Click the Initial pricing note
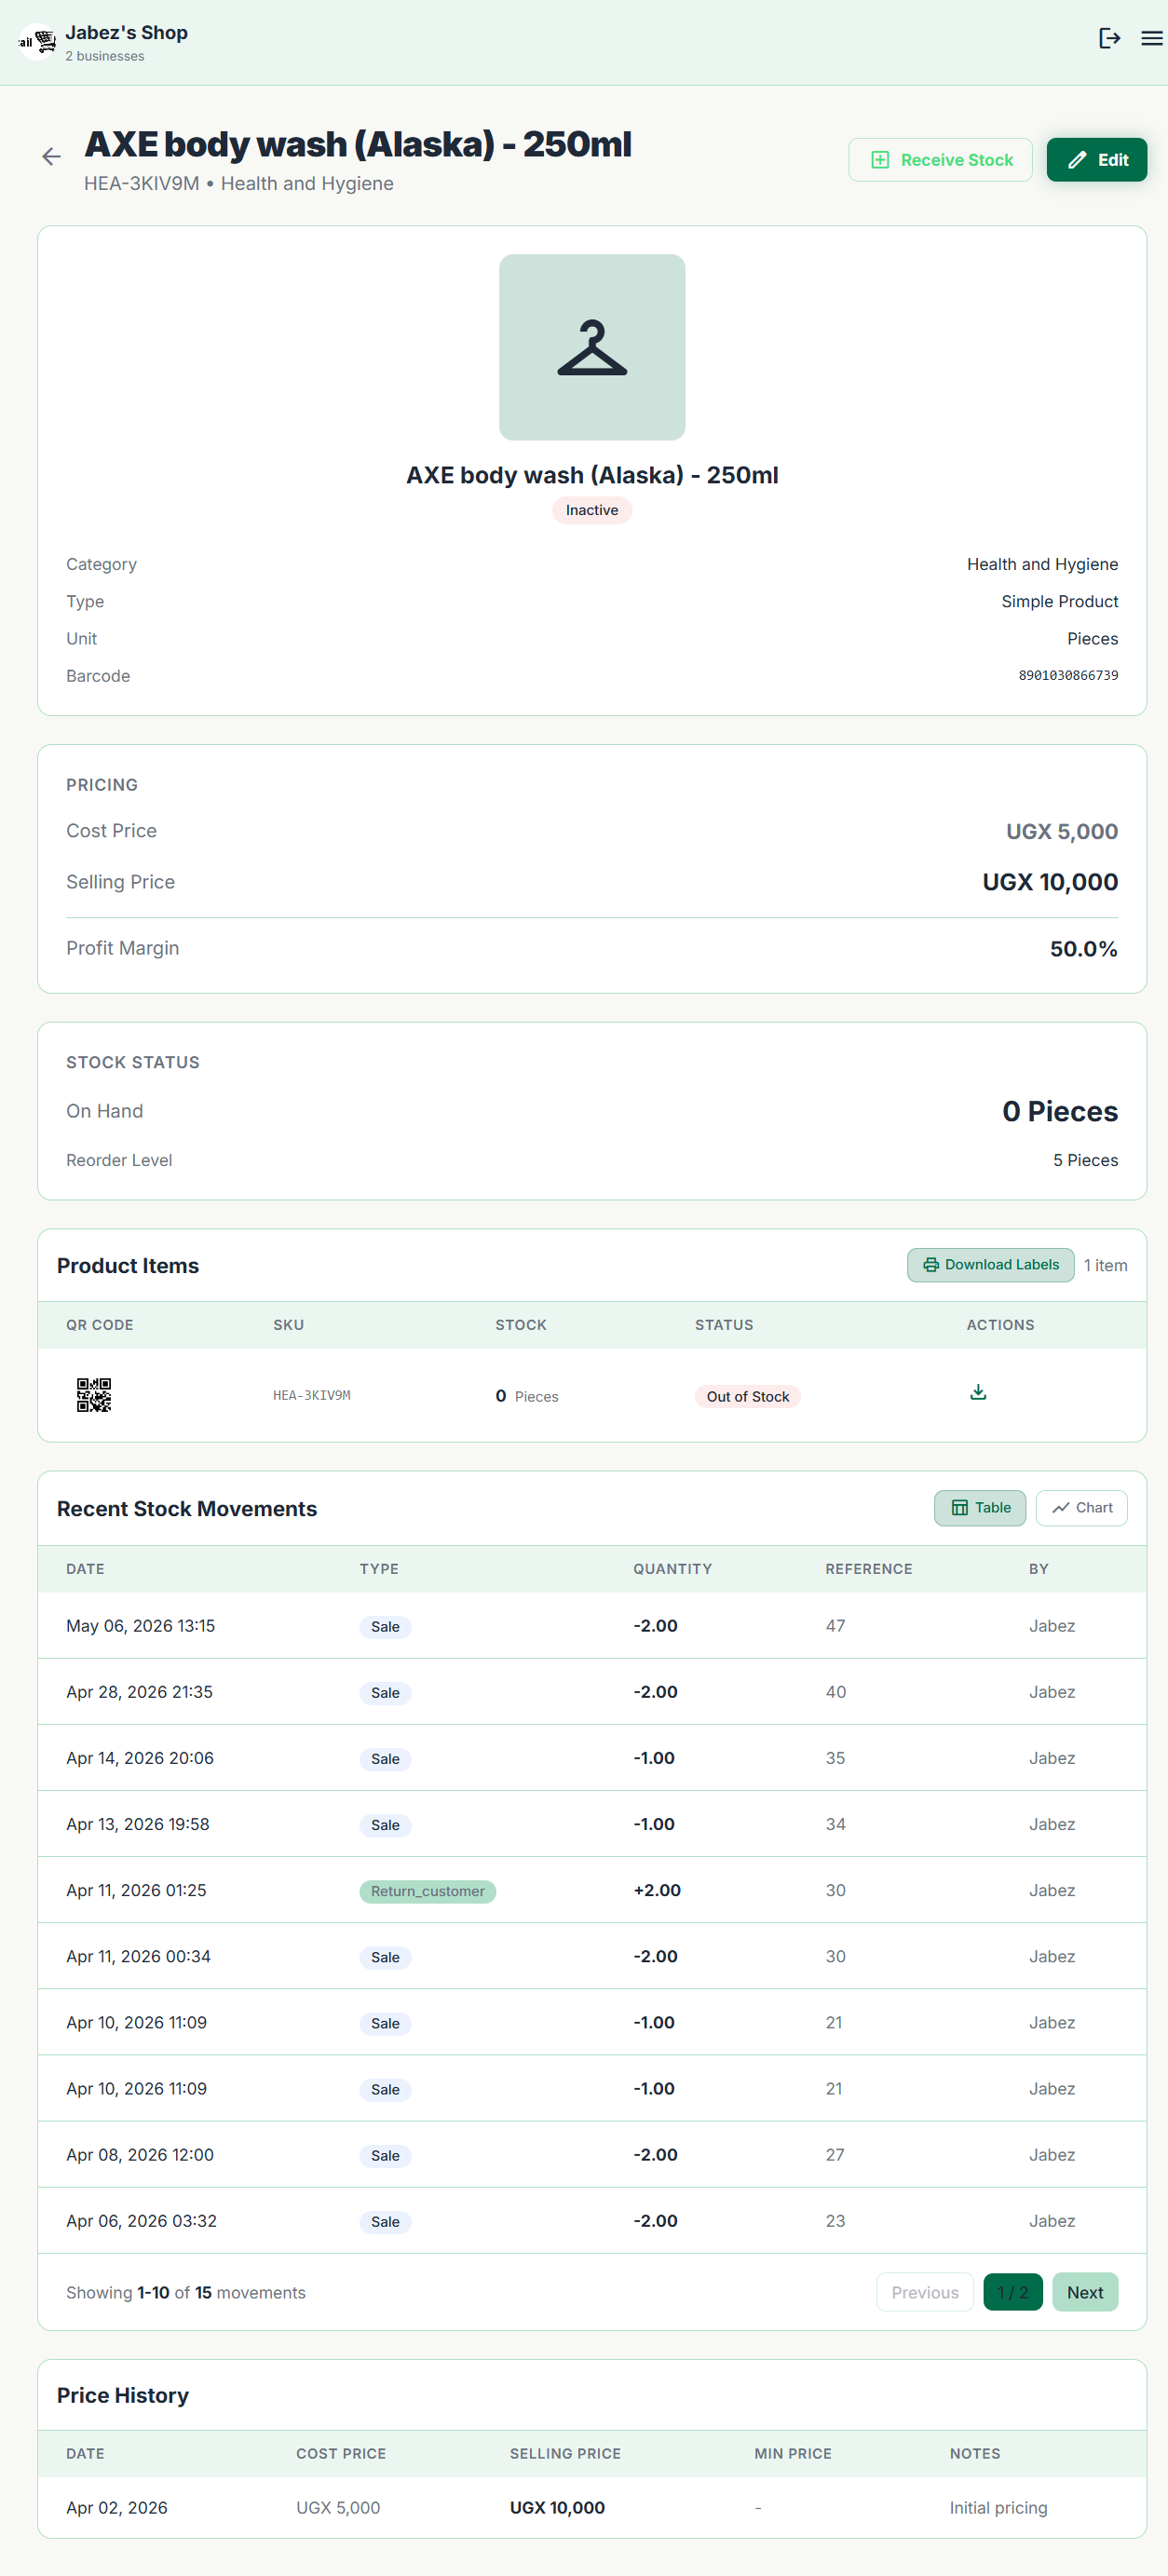Viewport: 1168px width, 2576px height. pos(998,2507)
